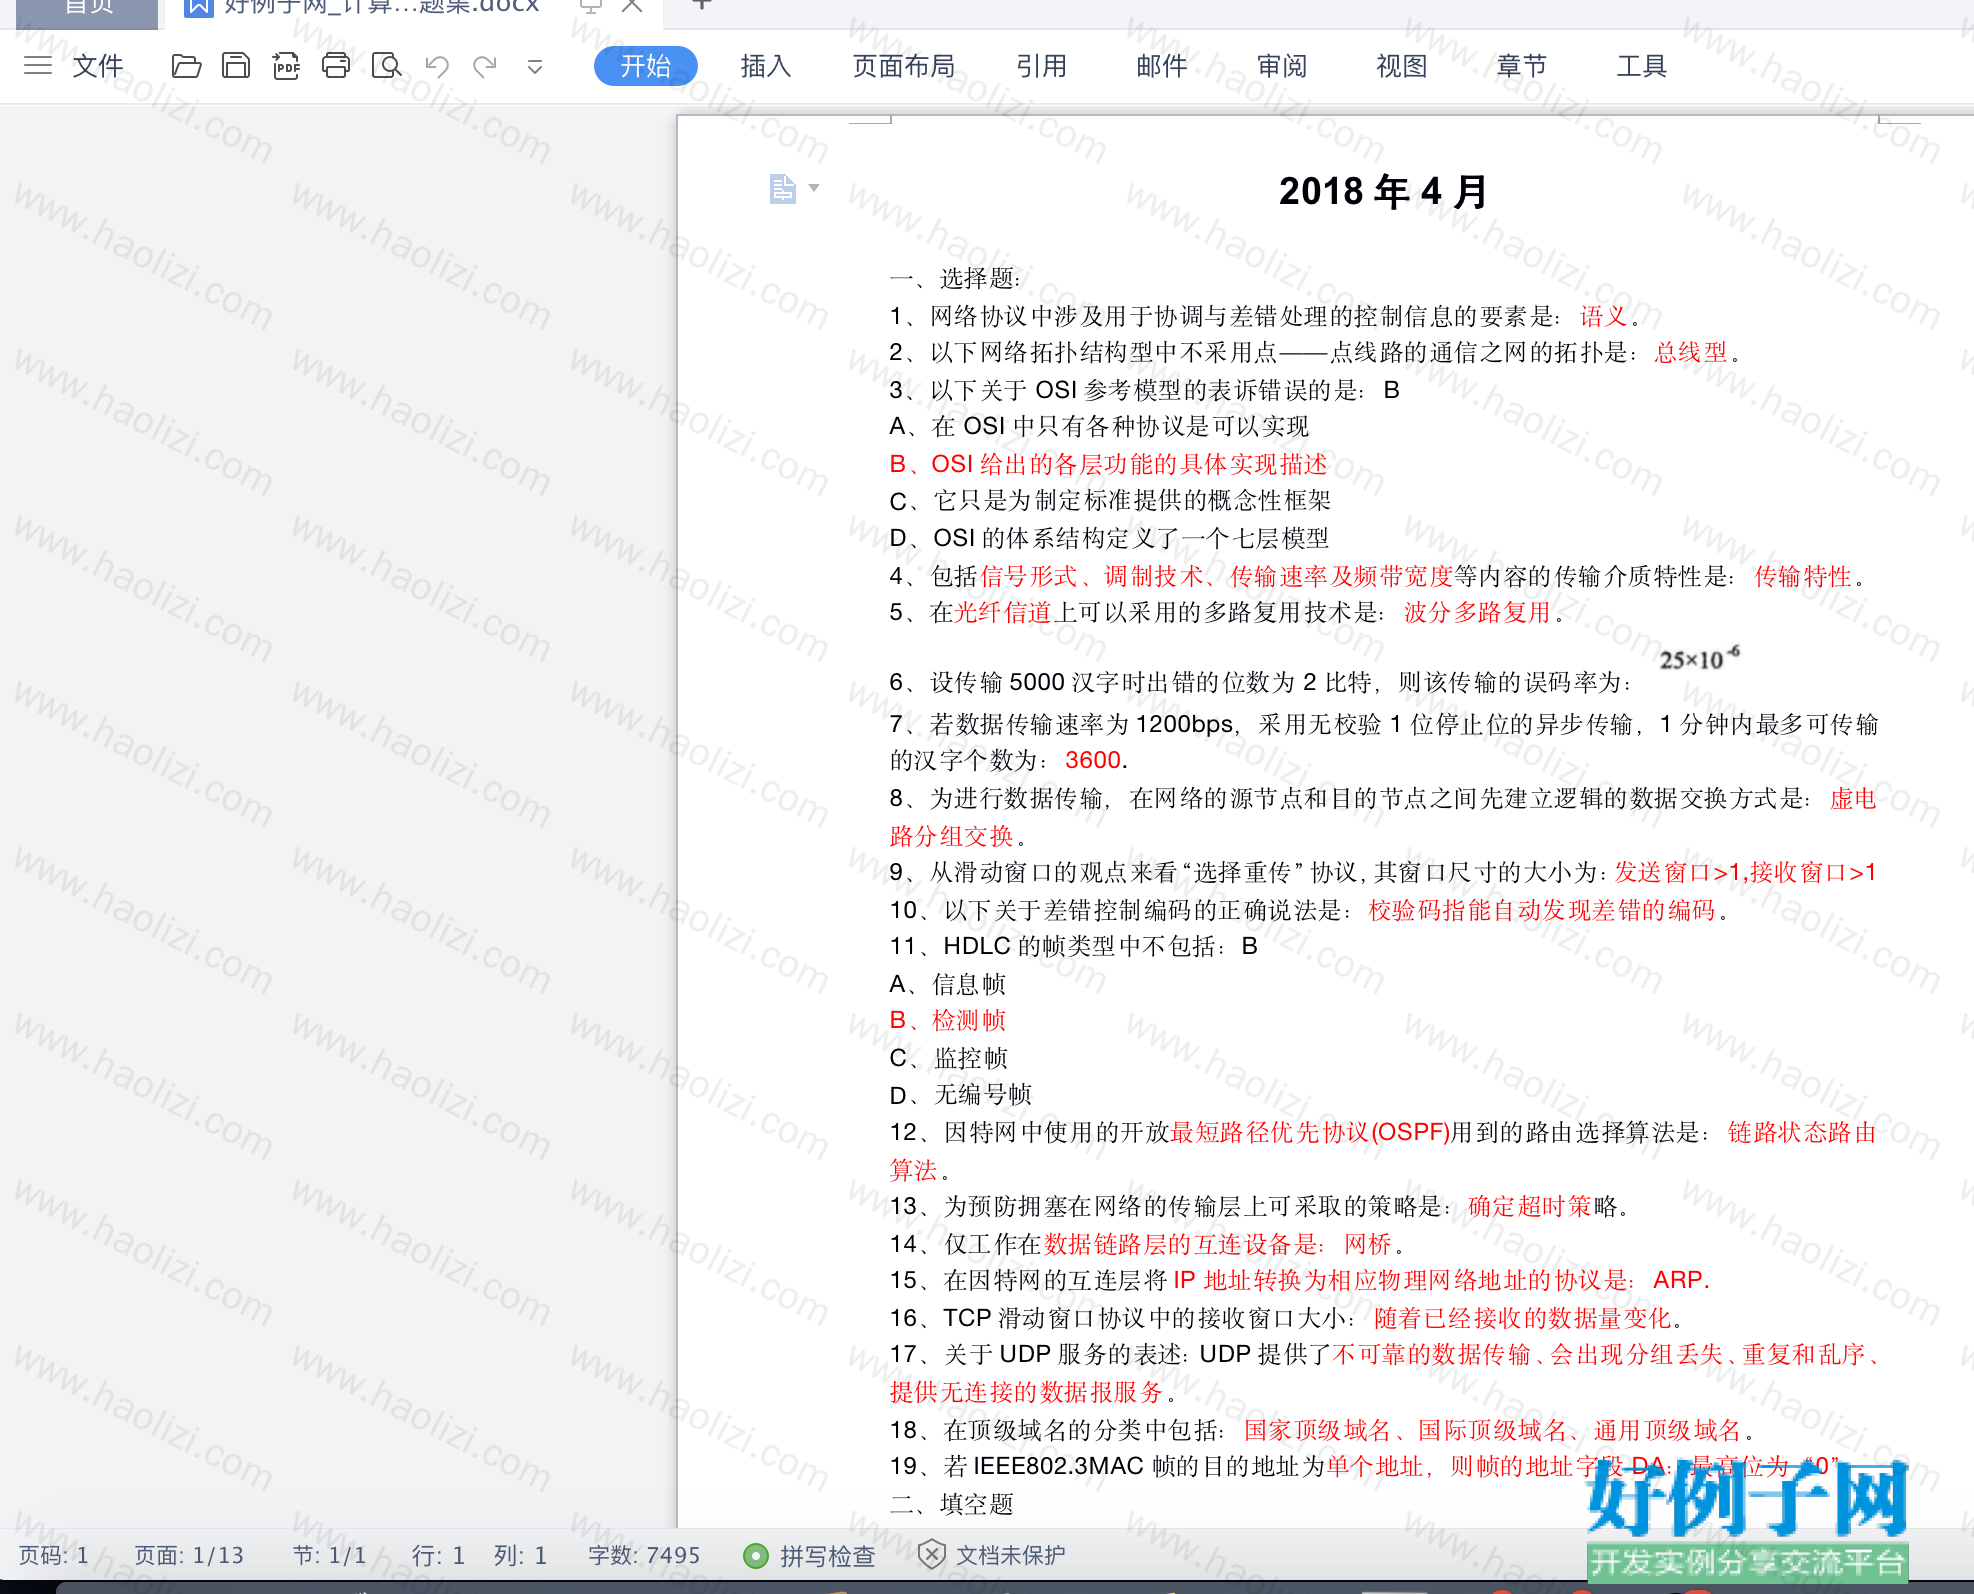Click the 二、填空题 section line
Screen dimensions: 1974x1594
click(x=952, y=1504)
